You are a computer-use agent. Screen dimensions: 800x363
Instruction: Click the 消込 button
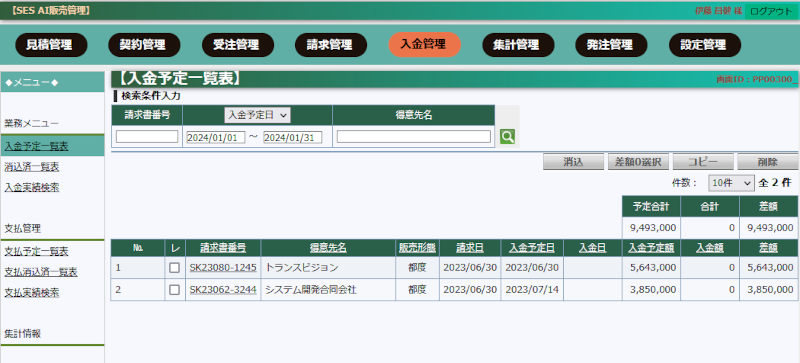pyautogui.click(x=573, y=162)
